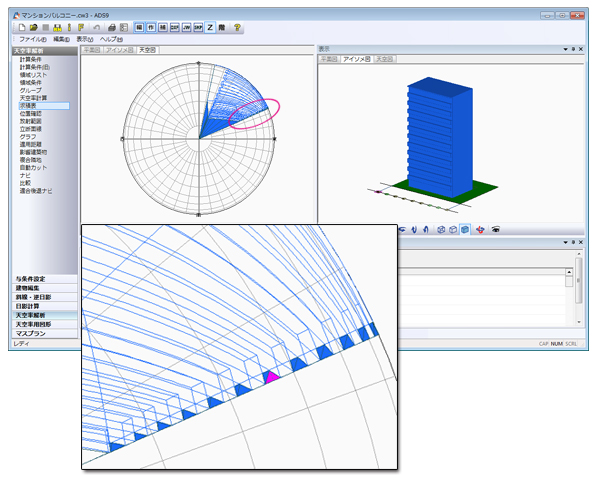
Task: Select 計算条件(旧) in the sidebar
Action: click(35, 67)
